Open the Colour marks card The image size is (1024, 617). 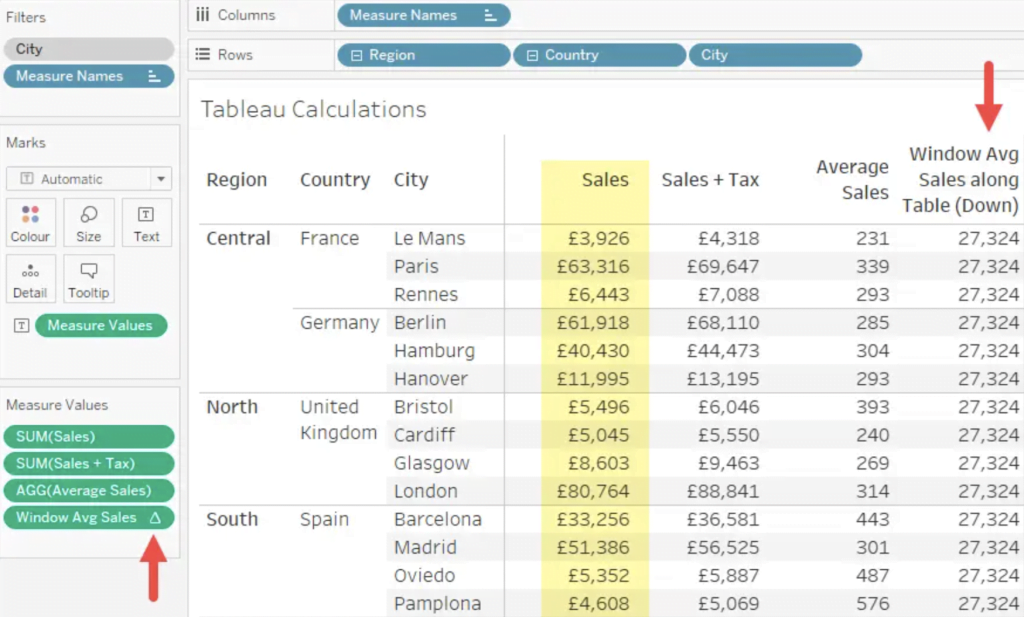(30, 223)
